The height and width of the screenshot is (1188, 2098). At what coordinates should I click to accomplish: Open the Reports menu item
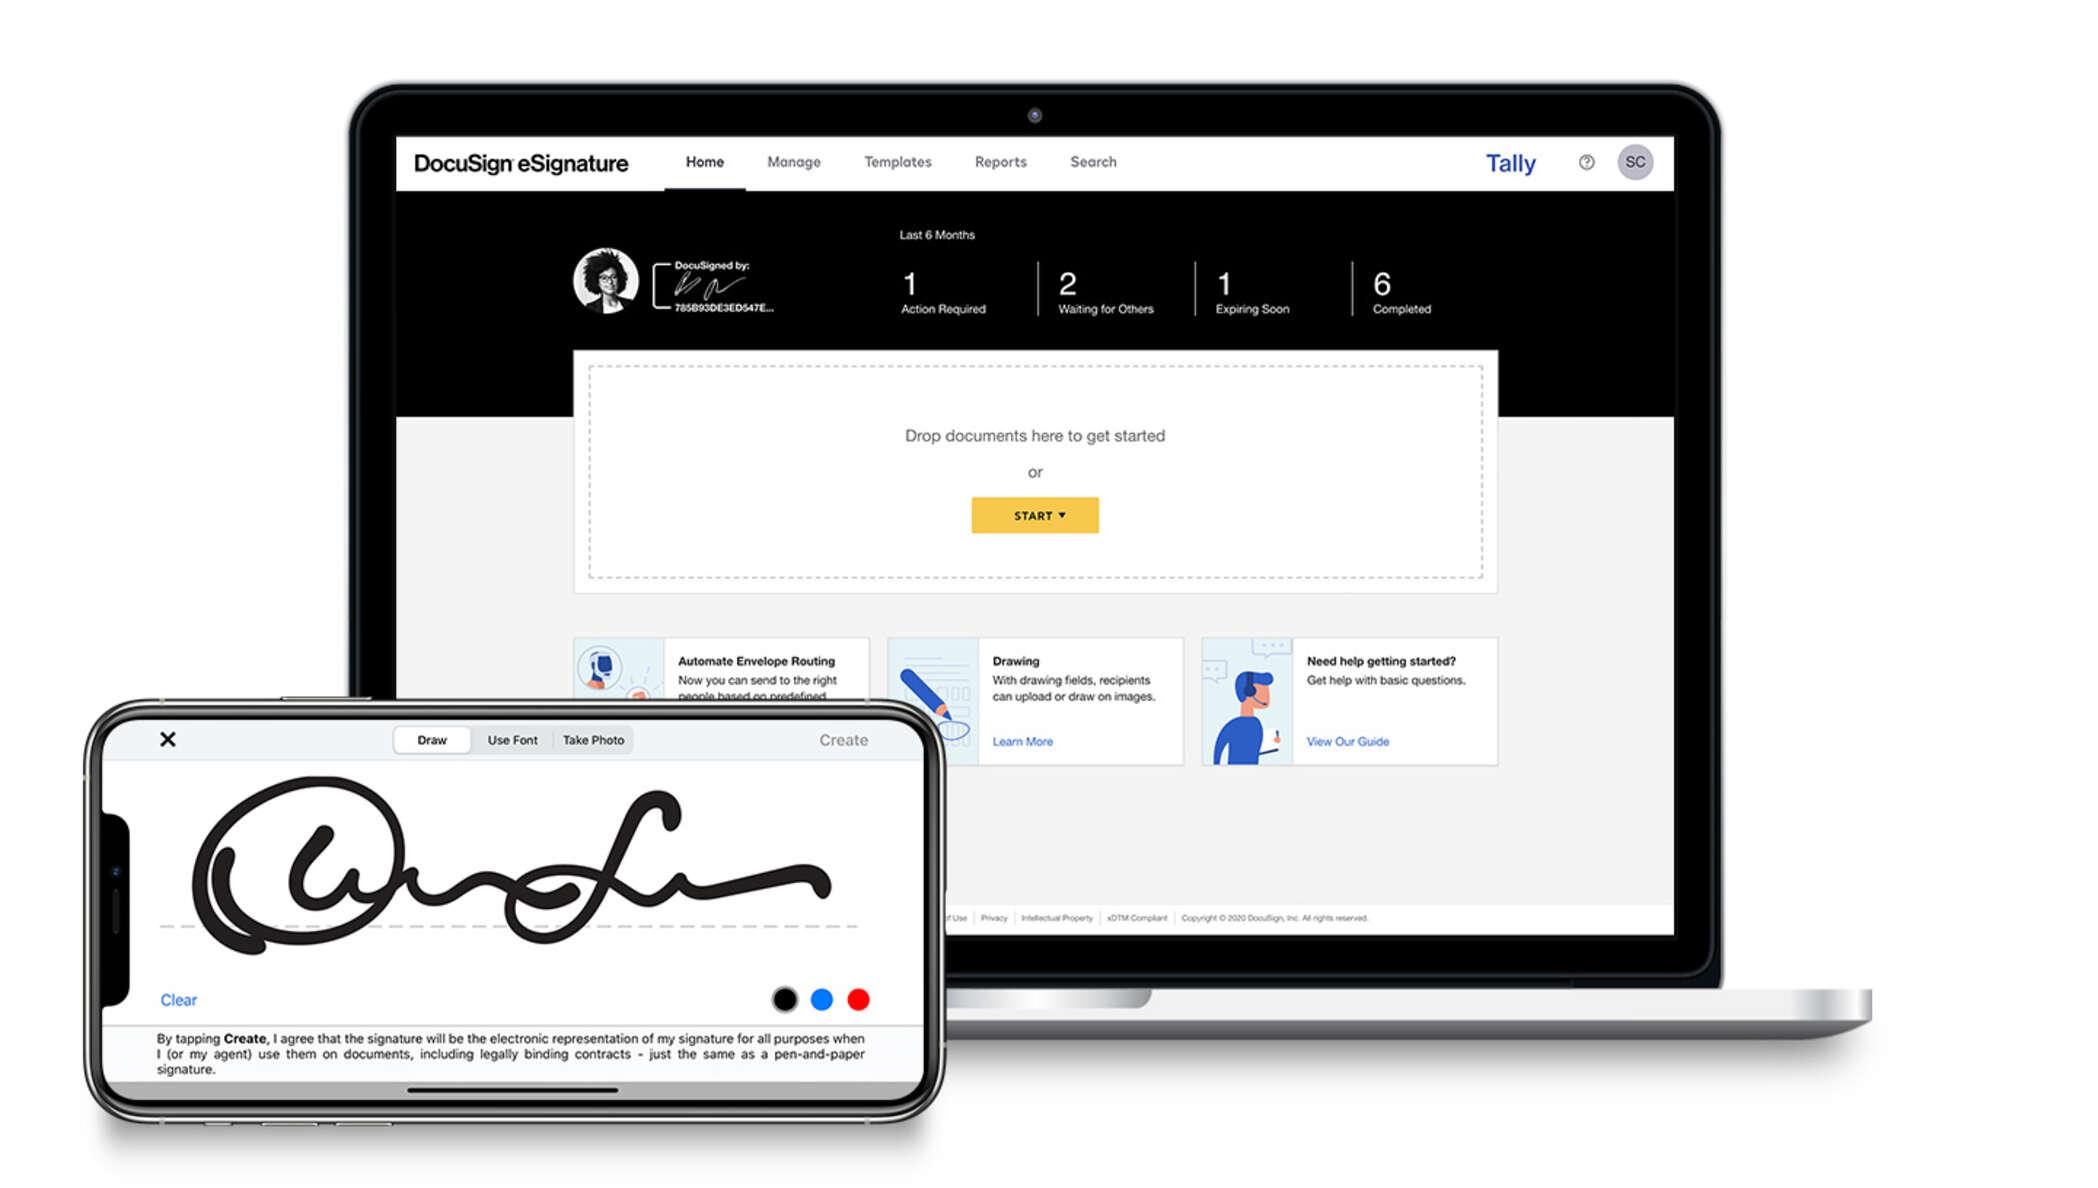pos(1003,161)
